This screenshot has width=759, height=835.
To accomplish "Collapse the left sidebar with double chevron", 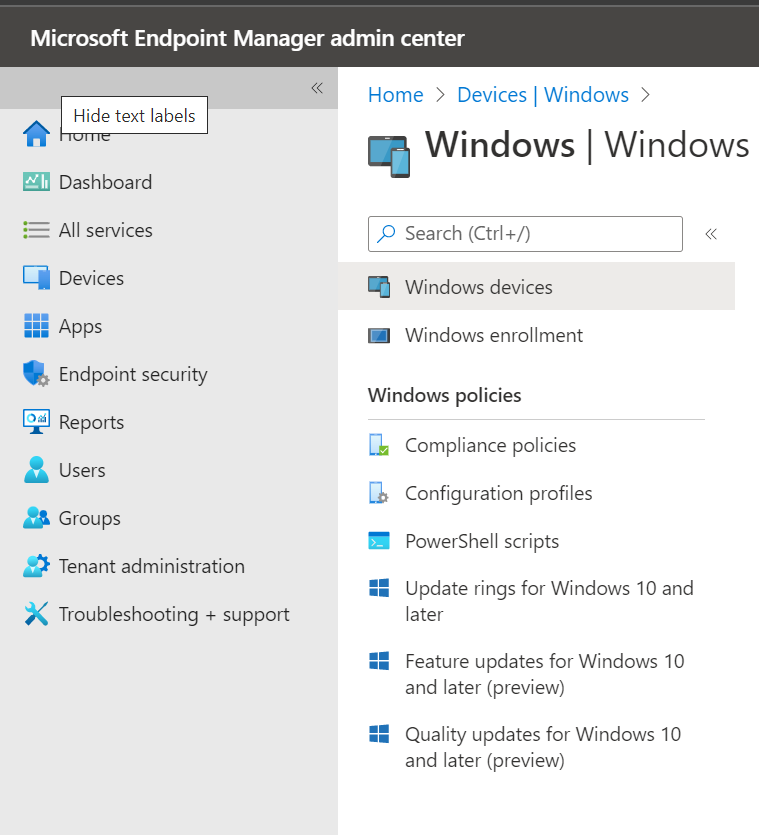I will [317, 88].
